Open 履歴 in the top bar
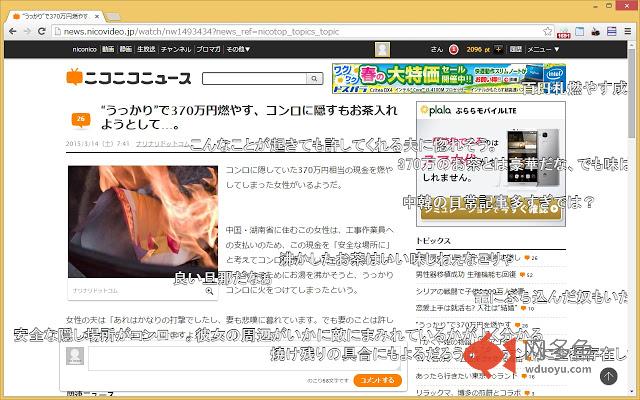This screenshot has height=400, width=640. [516, 49]
